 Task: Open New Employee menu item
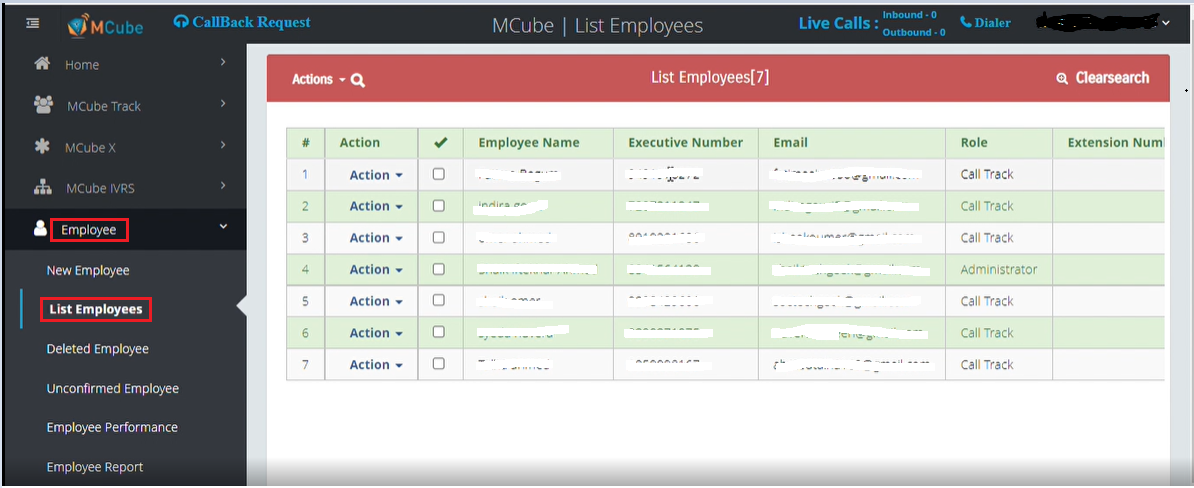pyautogui.click(x=88, y=270)
